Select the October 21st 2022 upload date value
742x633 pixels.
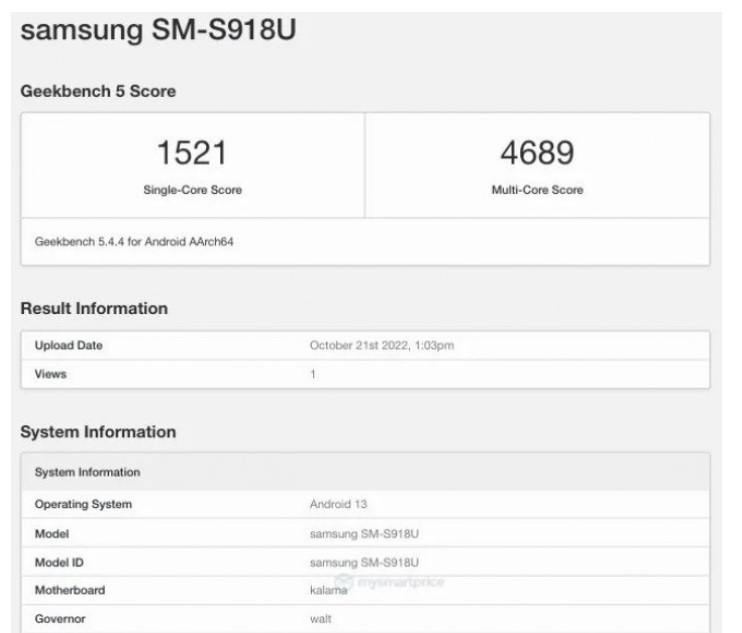(x=382, y=345)
